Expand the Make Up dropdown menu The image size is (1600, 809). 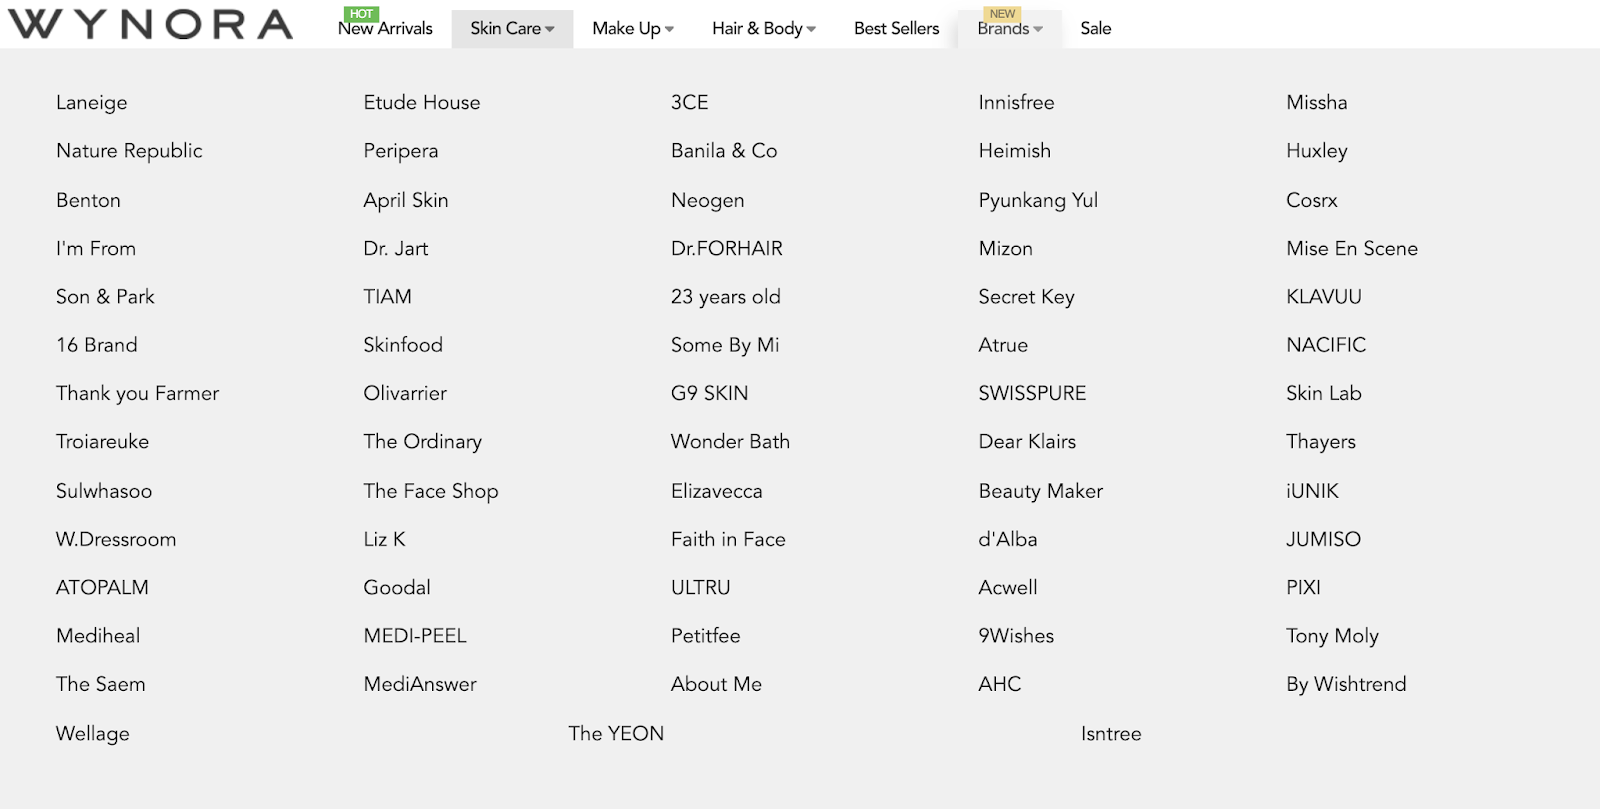633,29
